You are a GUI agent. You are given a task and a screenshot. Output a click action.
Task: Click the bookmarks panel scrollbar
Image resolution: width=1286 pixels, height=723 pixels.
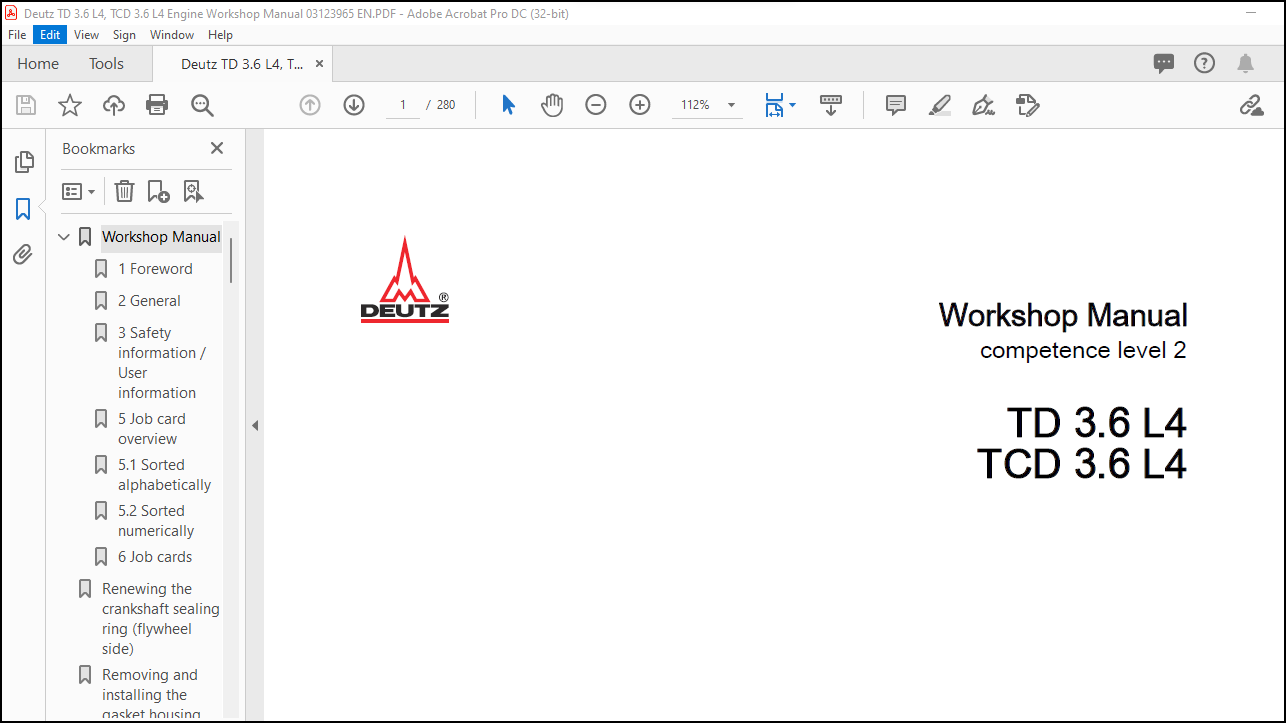231,260
